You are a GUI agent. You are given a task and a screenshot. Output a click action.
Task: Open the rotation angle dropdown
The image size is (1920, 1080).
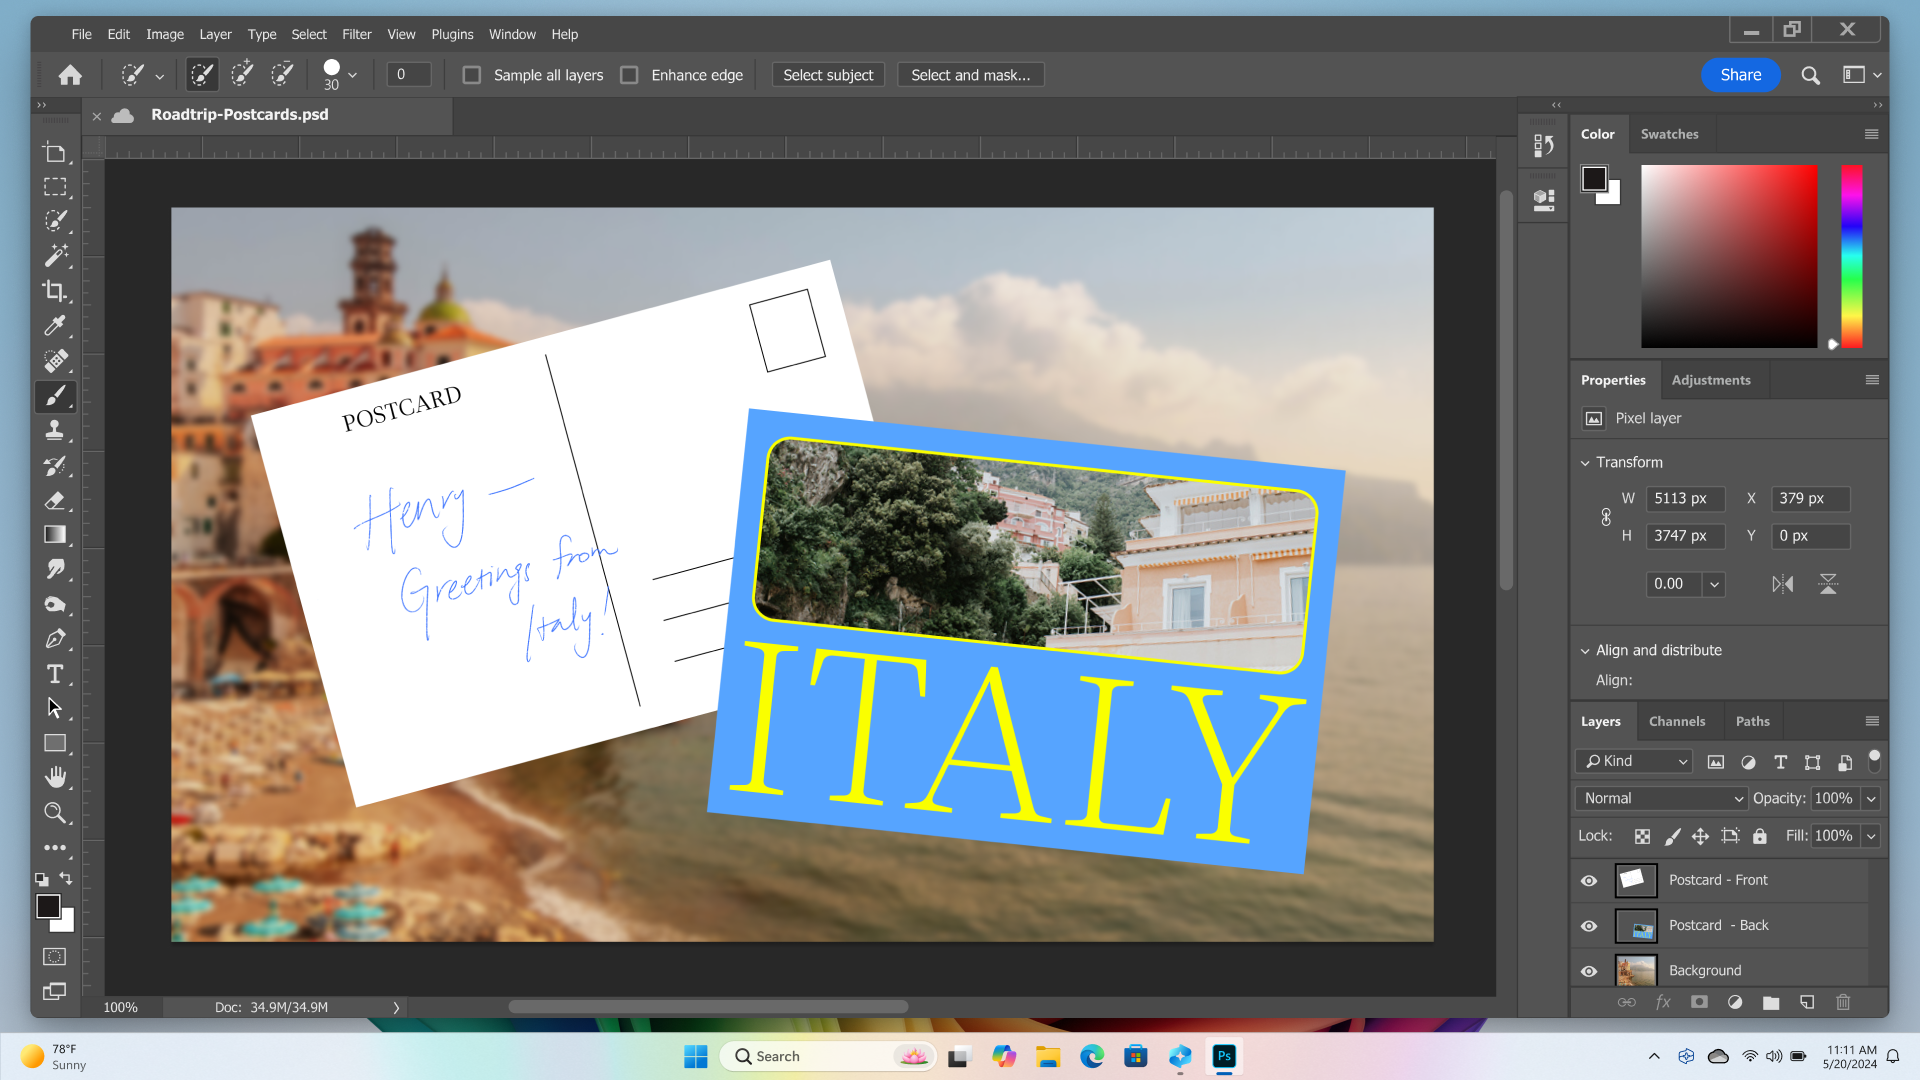(1714, 584)
